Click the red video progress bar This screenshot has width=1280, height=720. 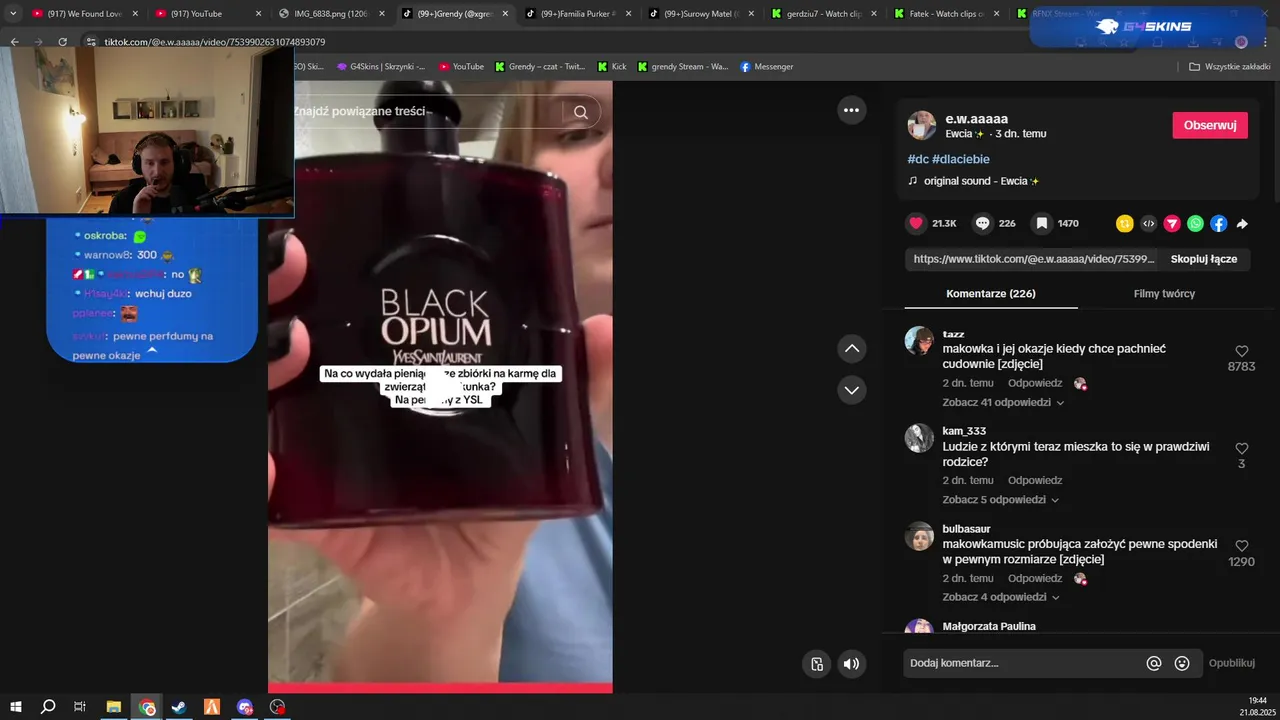coord(440,688)
